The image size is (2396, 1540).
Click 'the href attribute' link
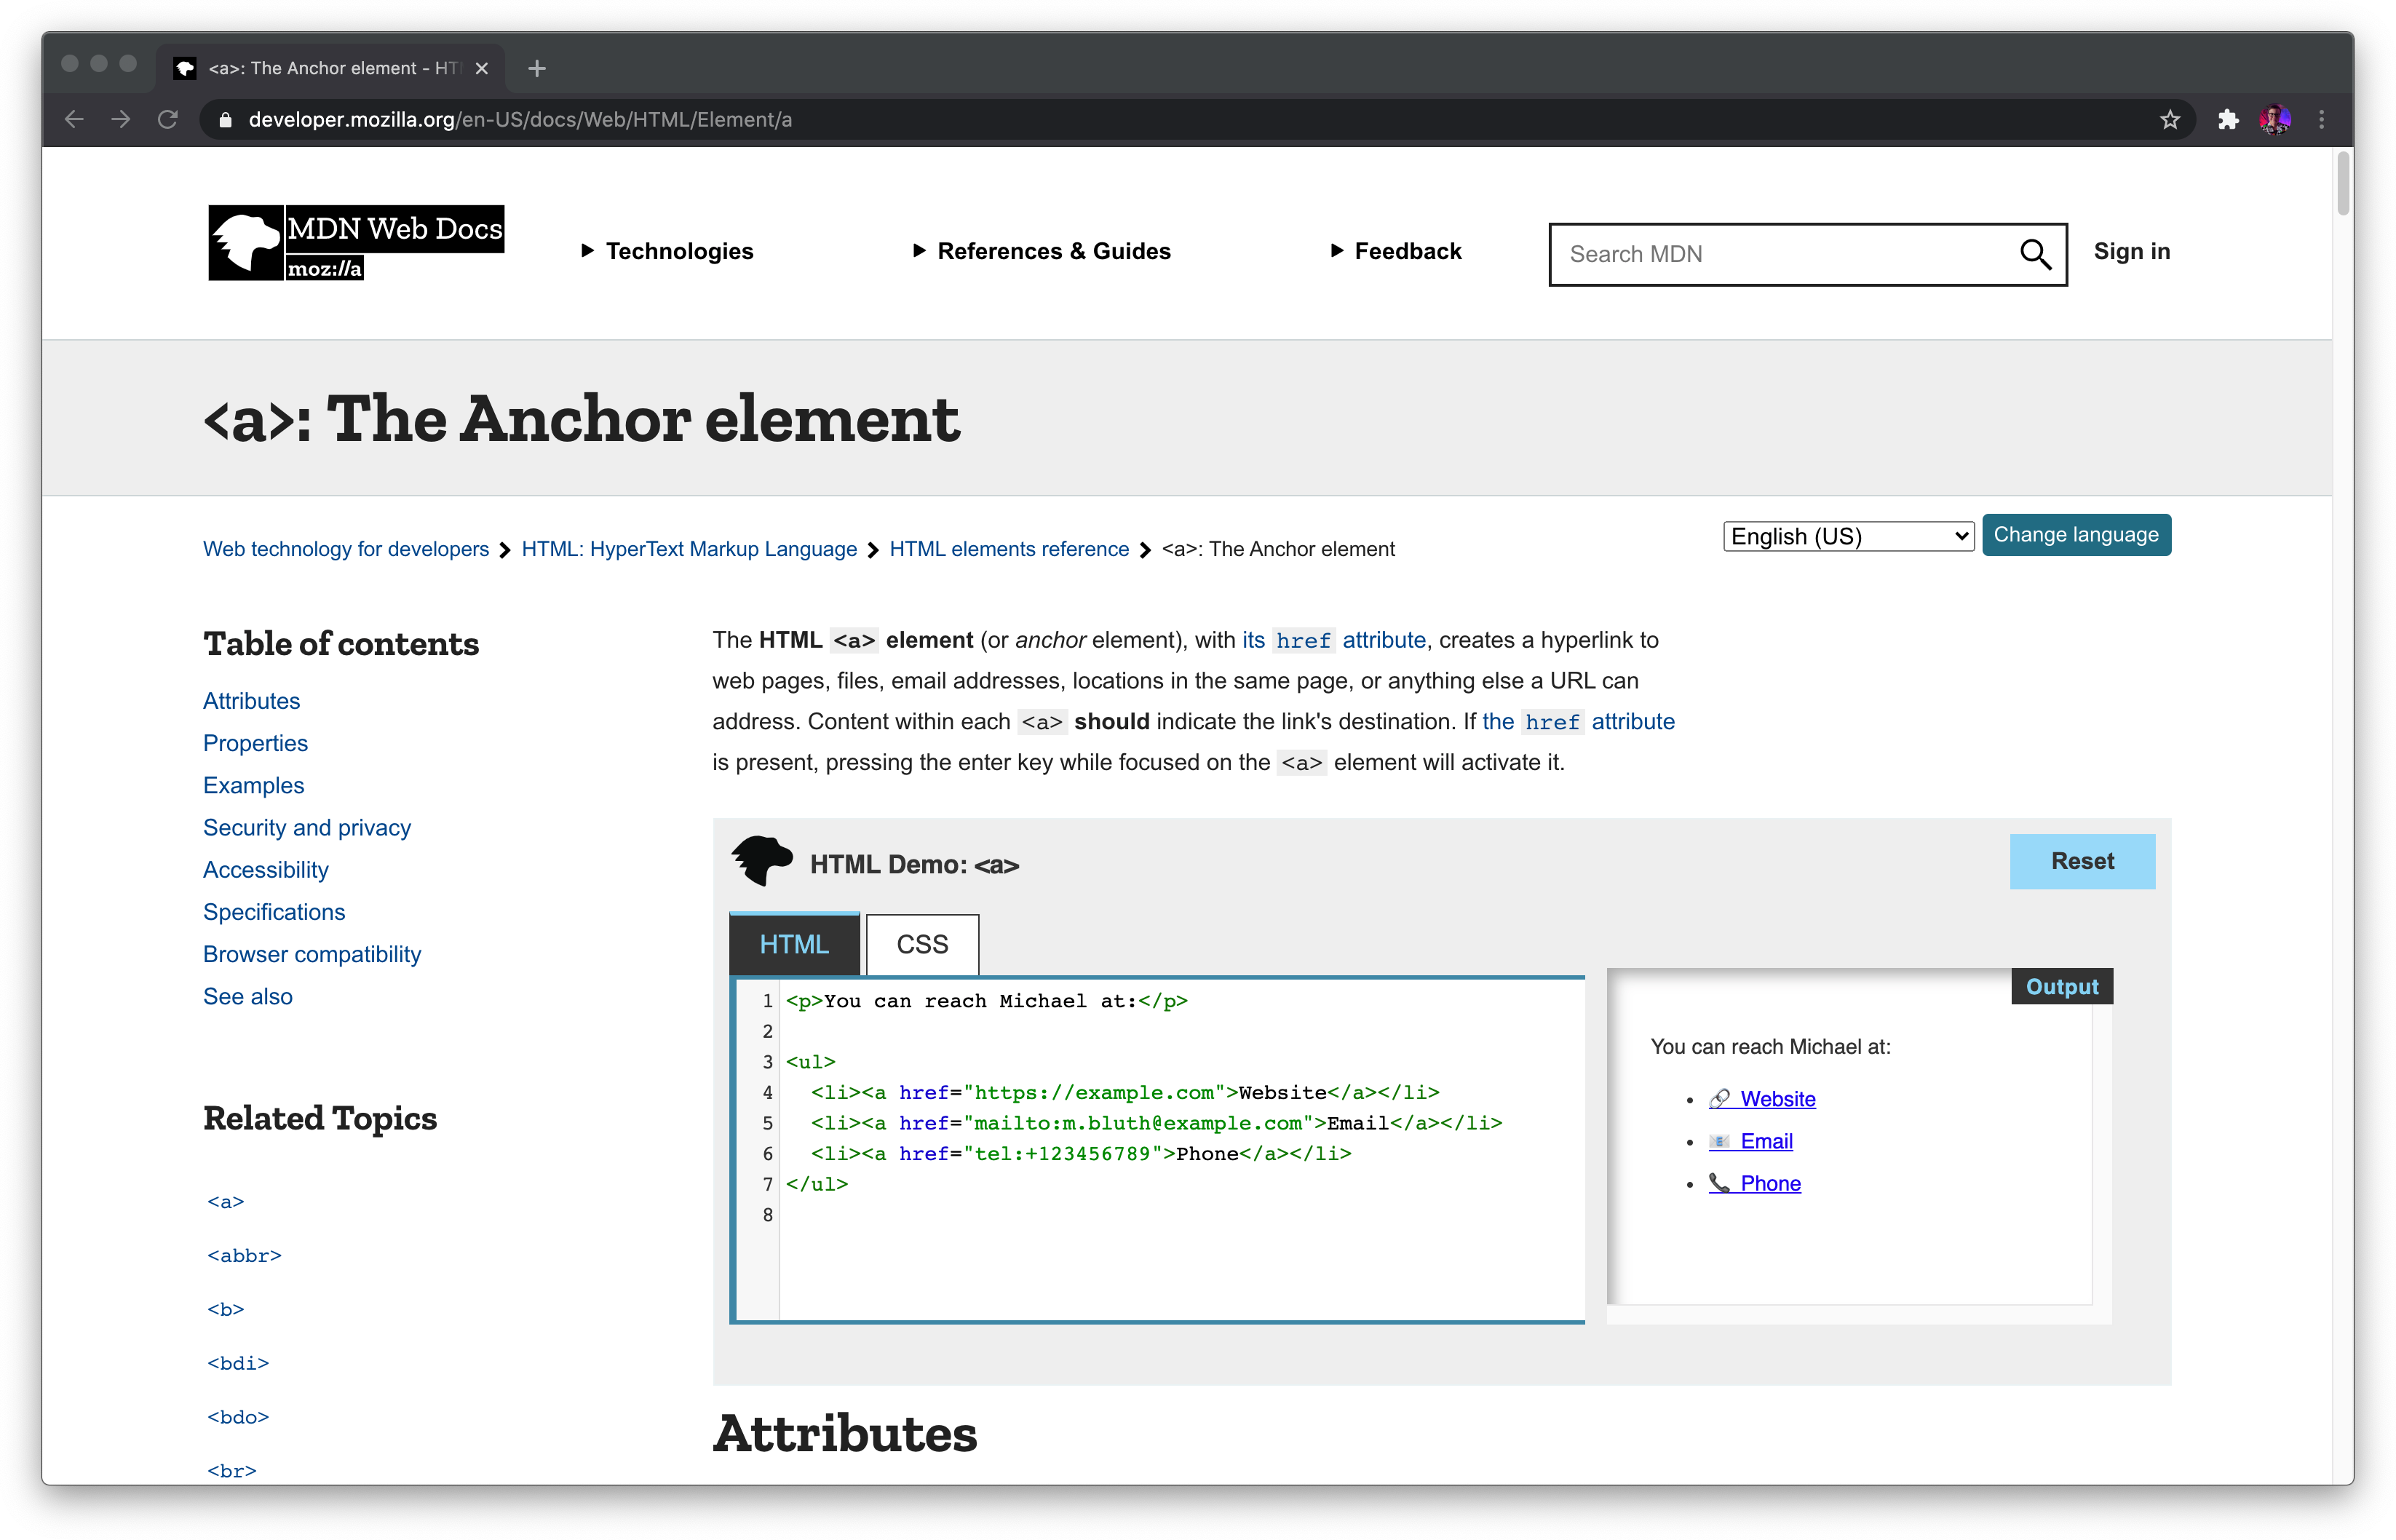(1578, 721)
